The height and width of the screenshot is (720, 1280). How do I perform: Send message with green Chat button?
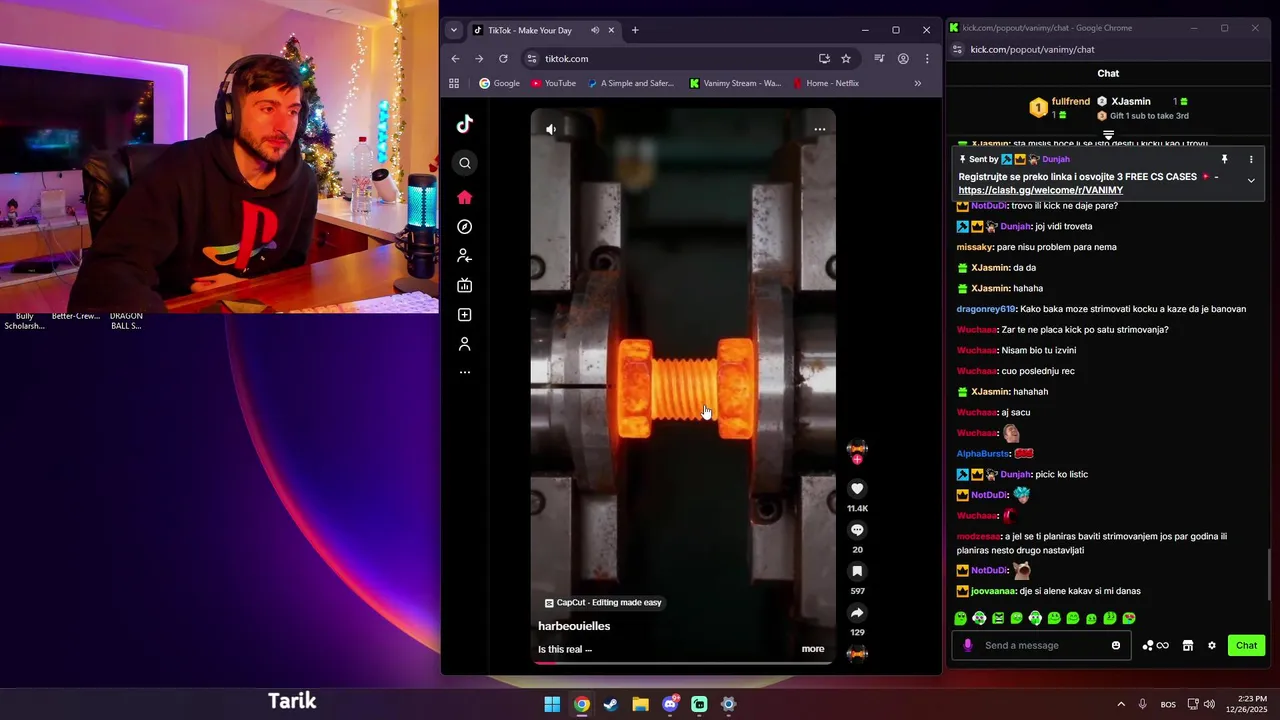point(1246,645)
